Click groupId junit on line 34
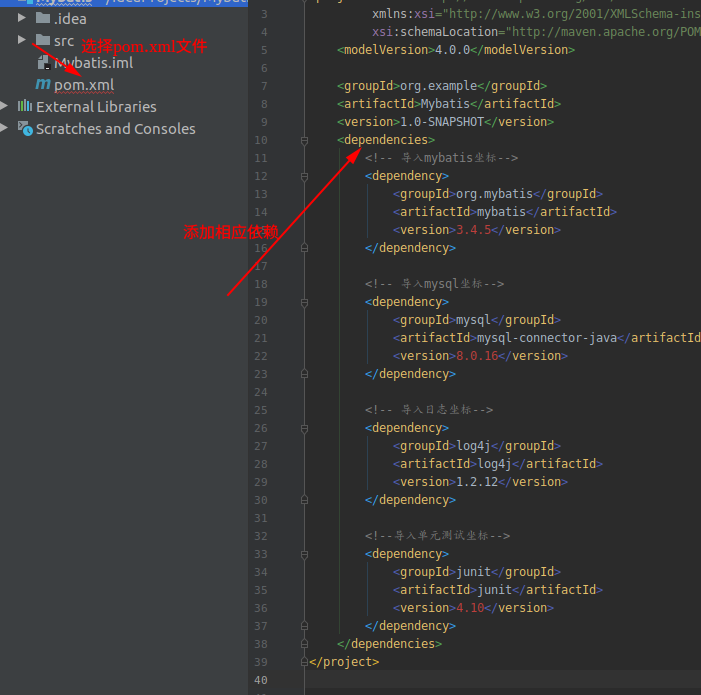Viewport: 701px width, 695px height. tap(473, 572)
